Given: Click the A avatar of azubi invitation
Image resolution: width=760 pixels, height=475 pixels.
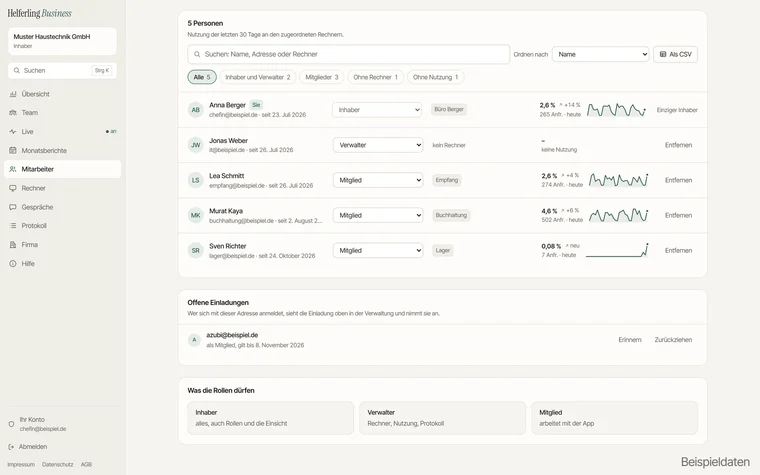Looking at the screenshot, I should click(x=194, y=340).
